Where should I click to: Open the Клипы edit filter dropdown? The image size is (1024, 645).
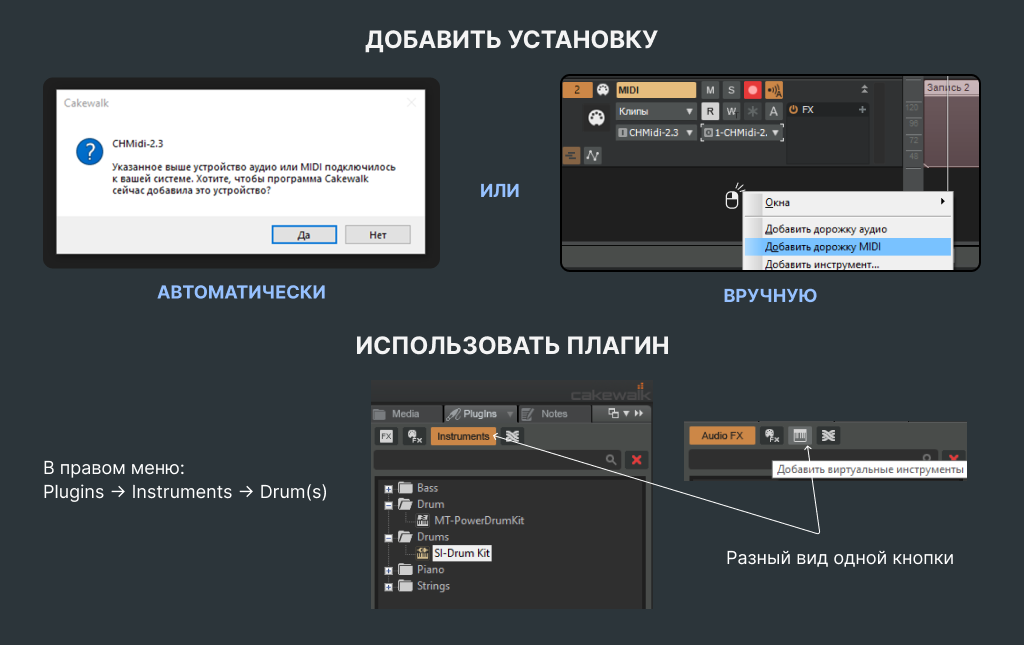pos(656,111)
